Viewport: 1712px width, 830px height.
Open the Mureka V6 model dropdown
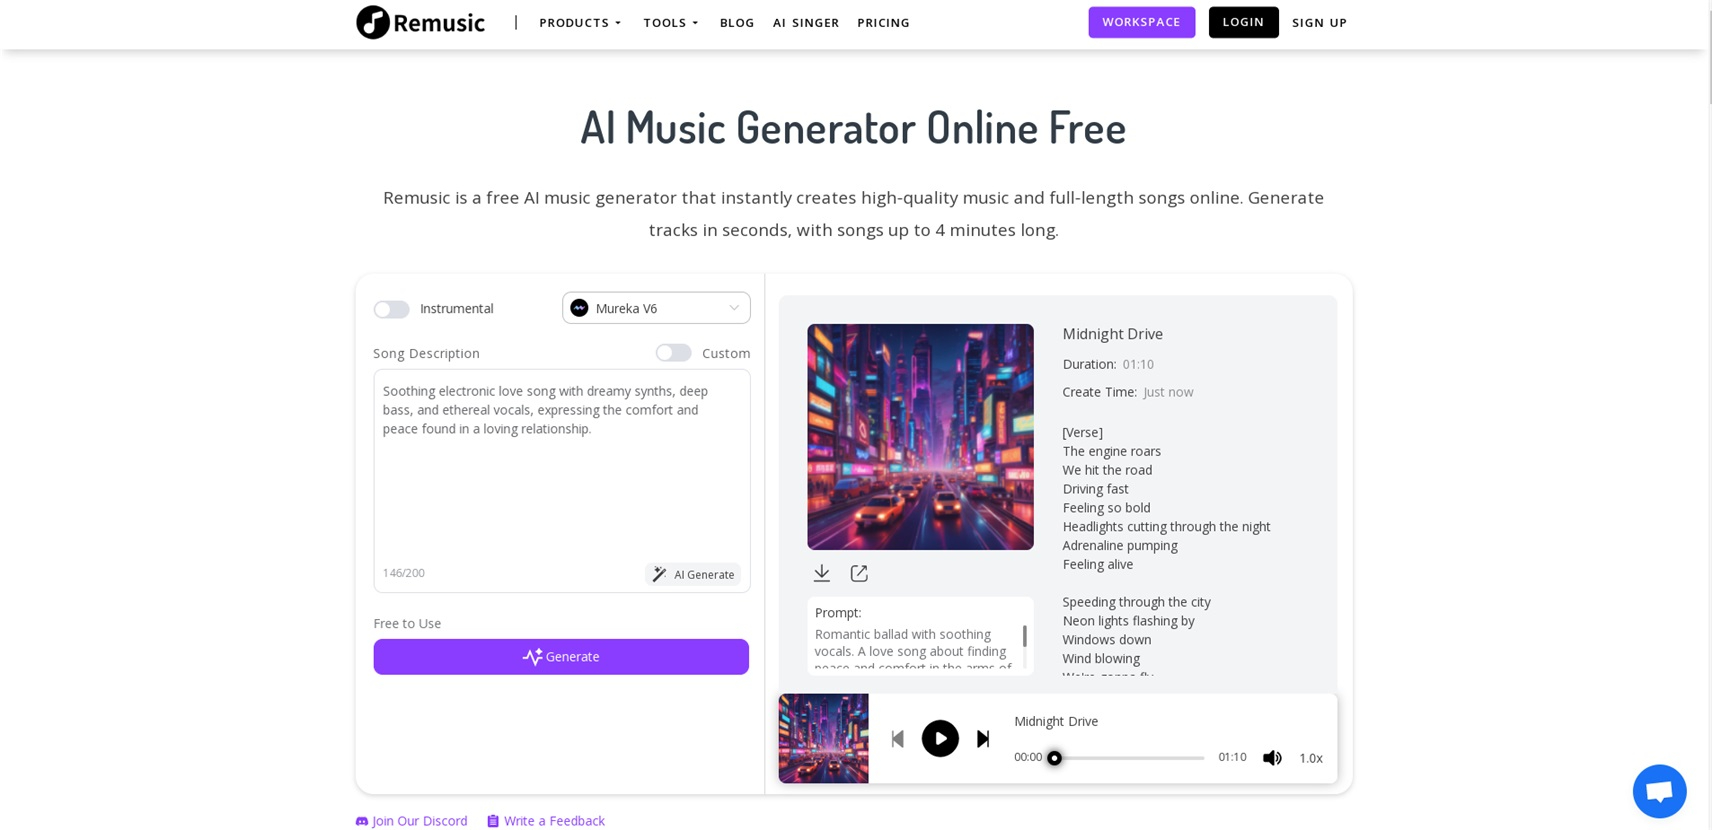[656, 308]
